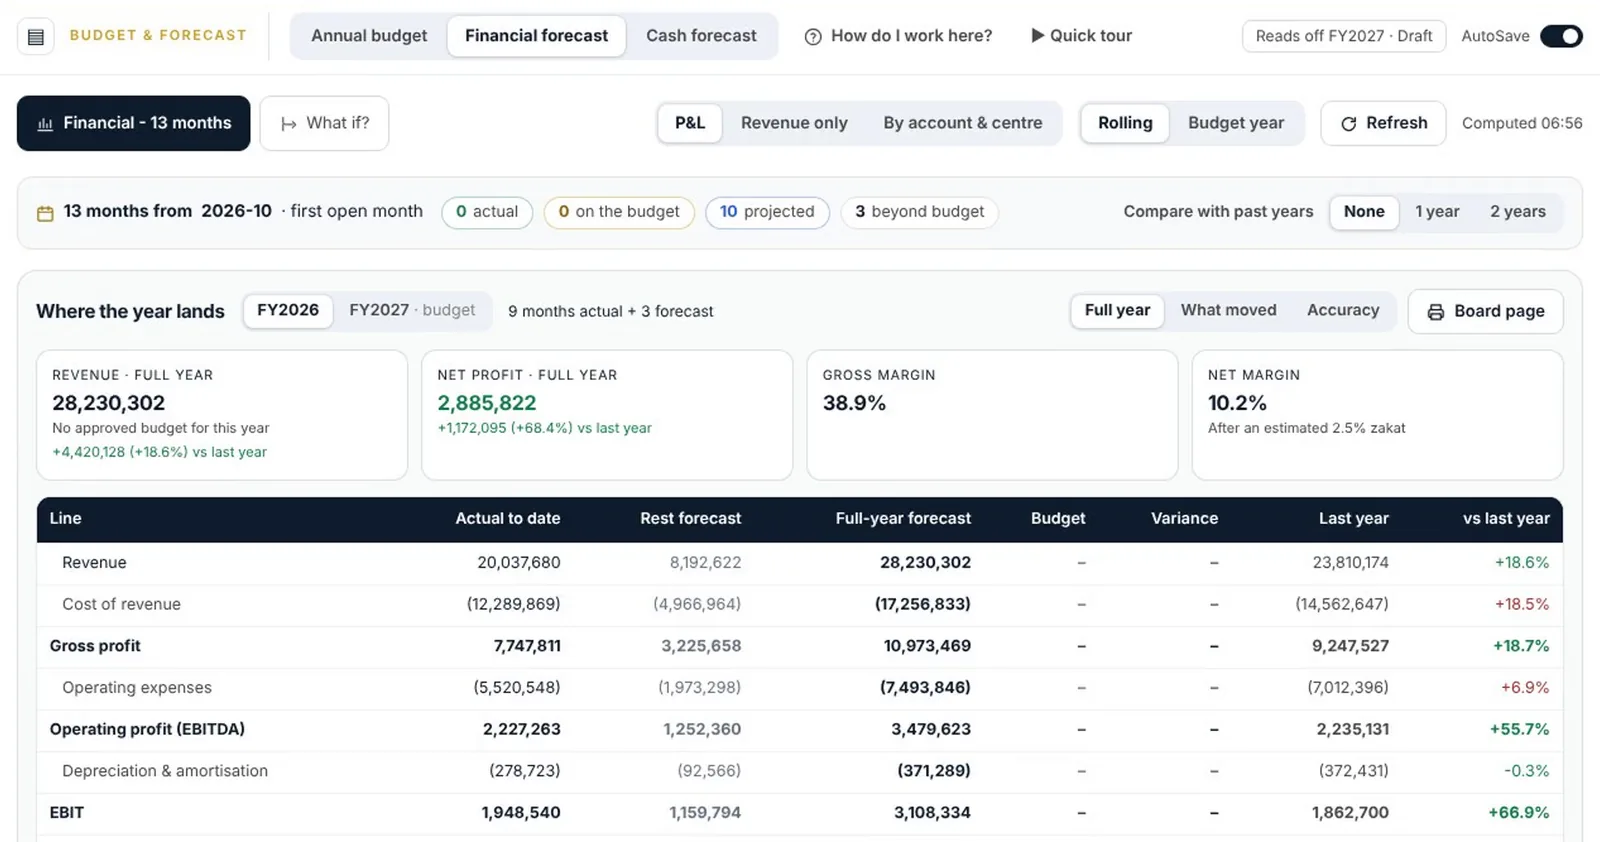Click the Depreciation & amortisation row label
This screenshot has width=1600, height=842.
165,772
